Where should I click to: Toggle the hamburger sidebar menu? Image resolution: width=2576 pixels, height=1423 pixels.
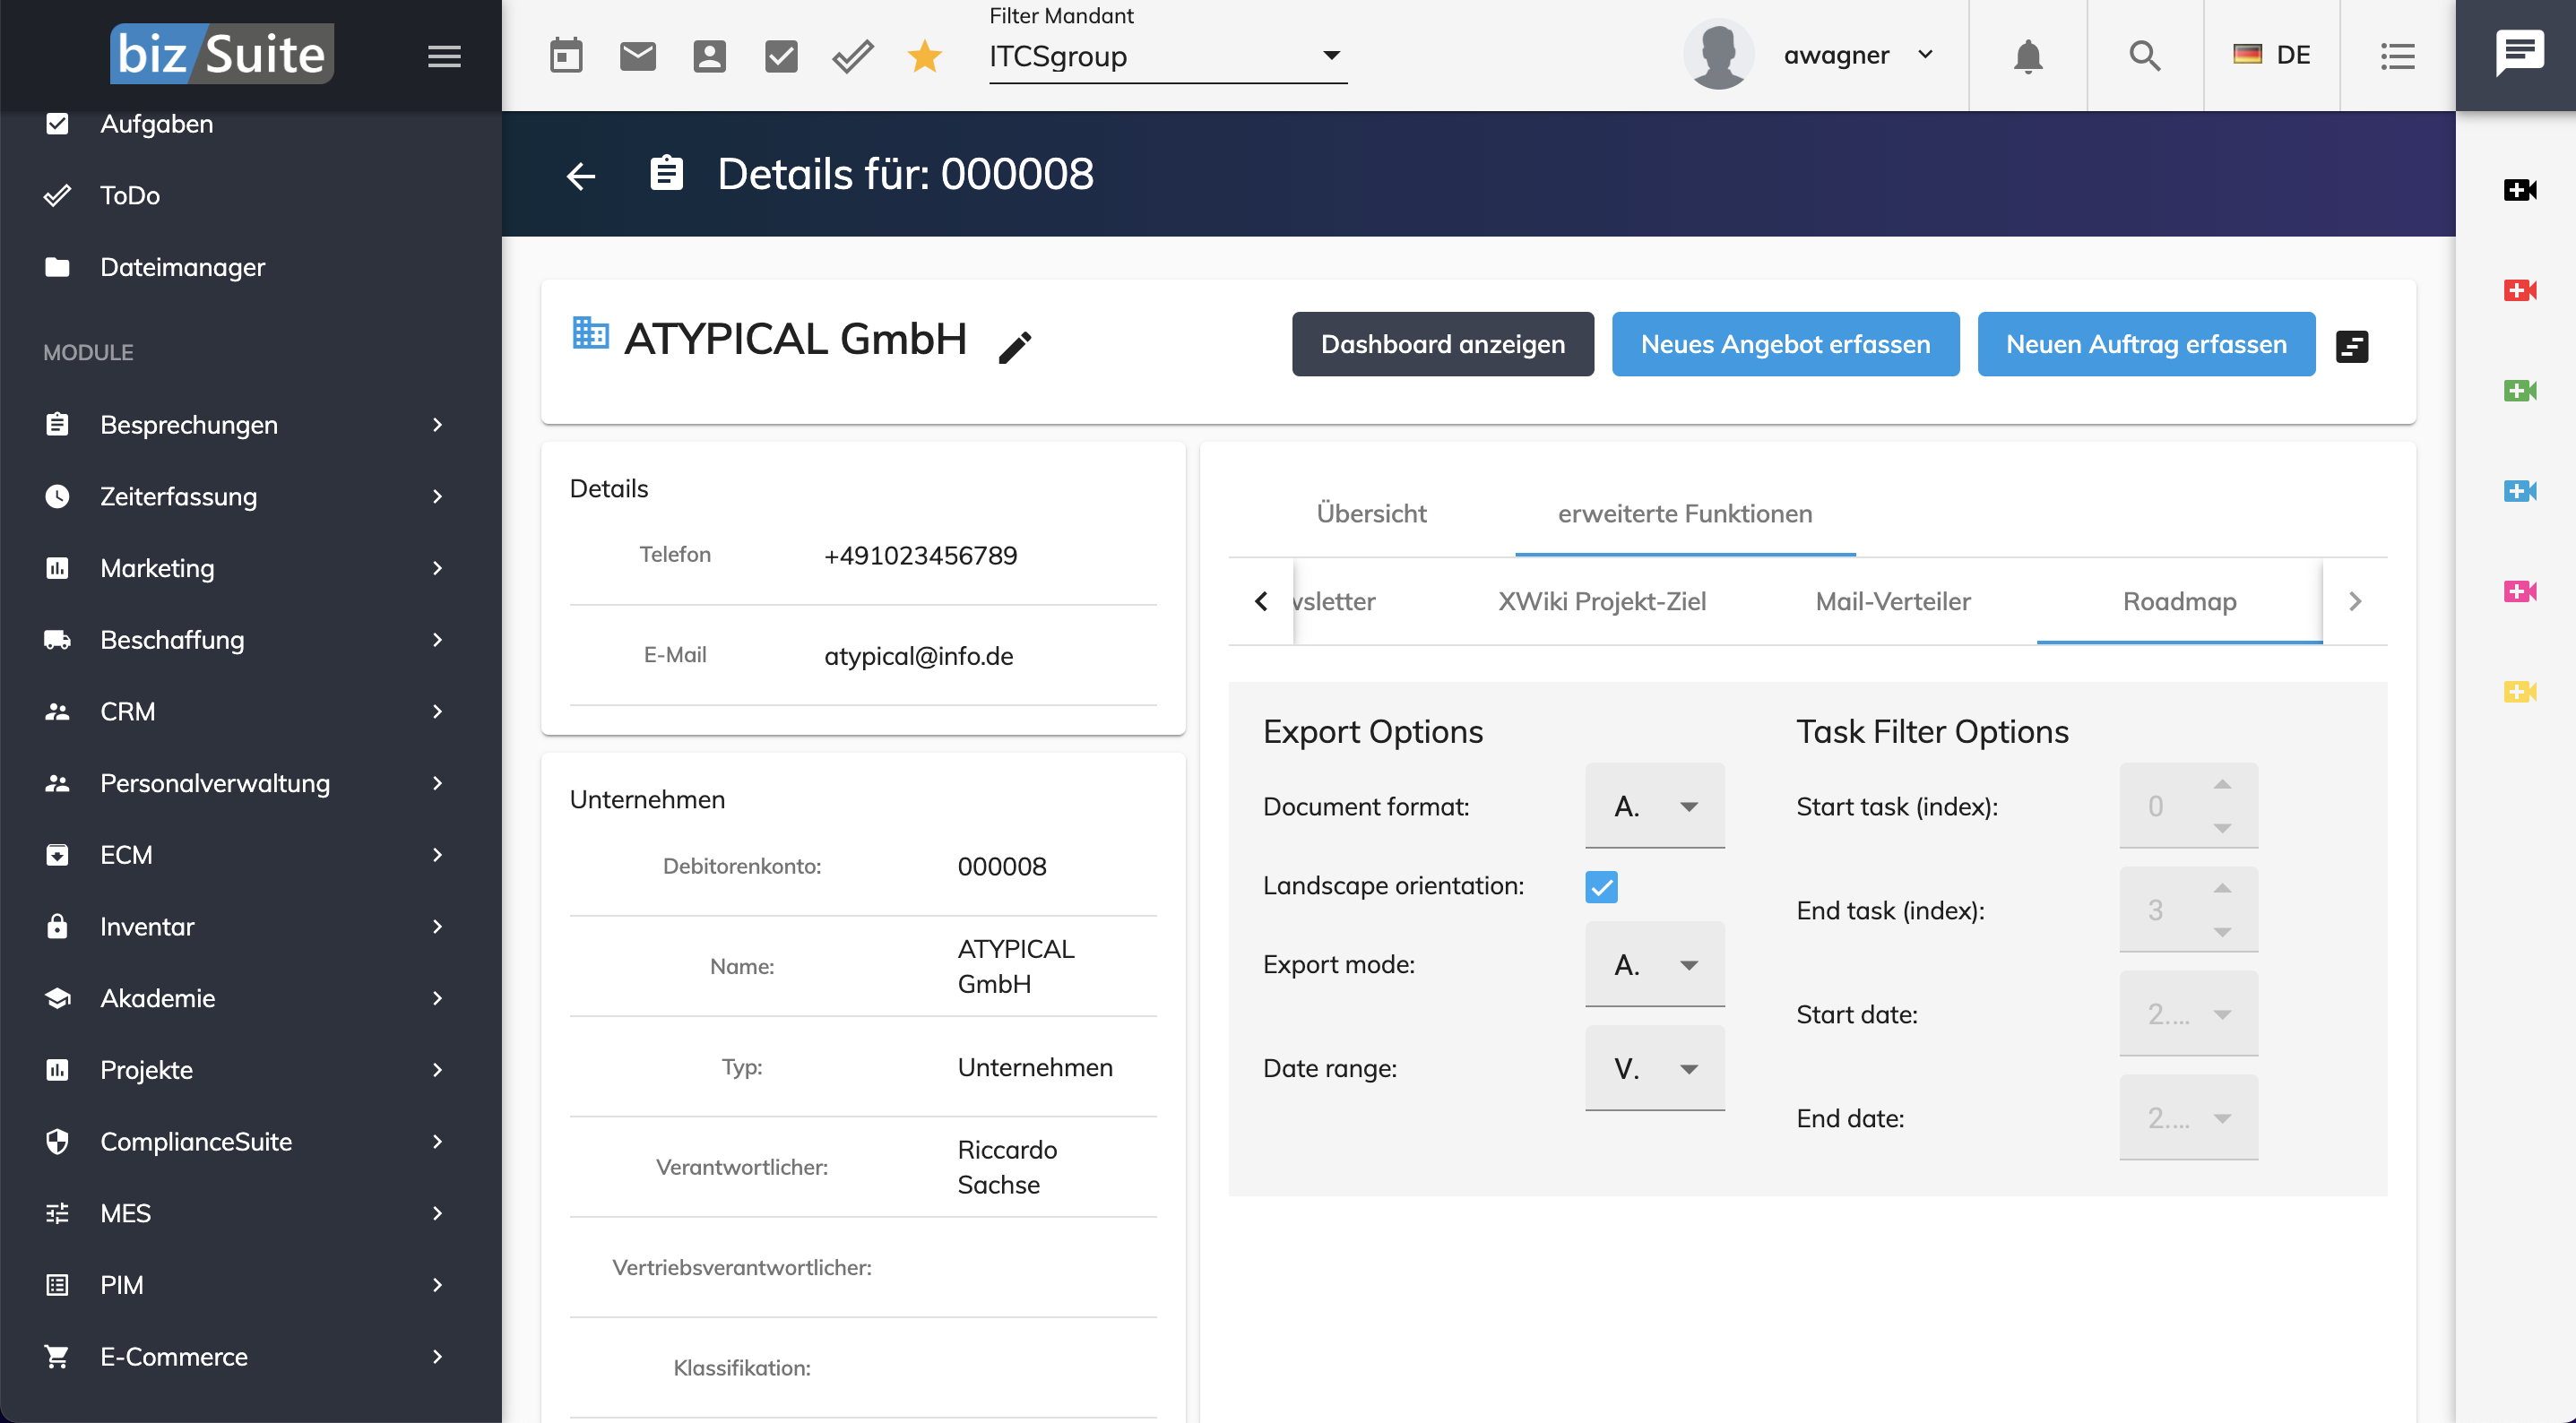pyautogui.click(x=444, y=56)
